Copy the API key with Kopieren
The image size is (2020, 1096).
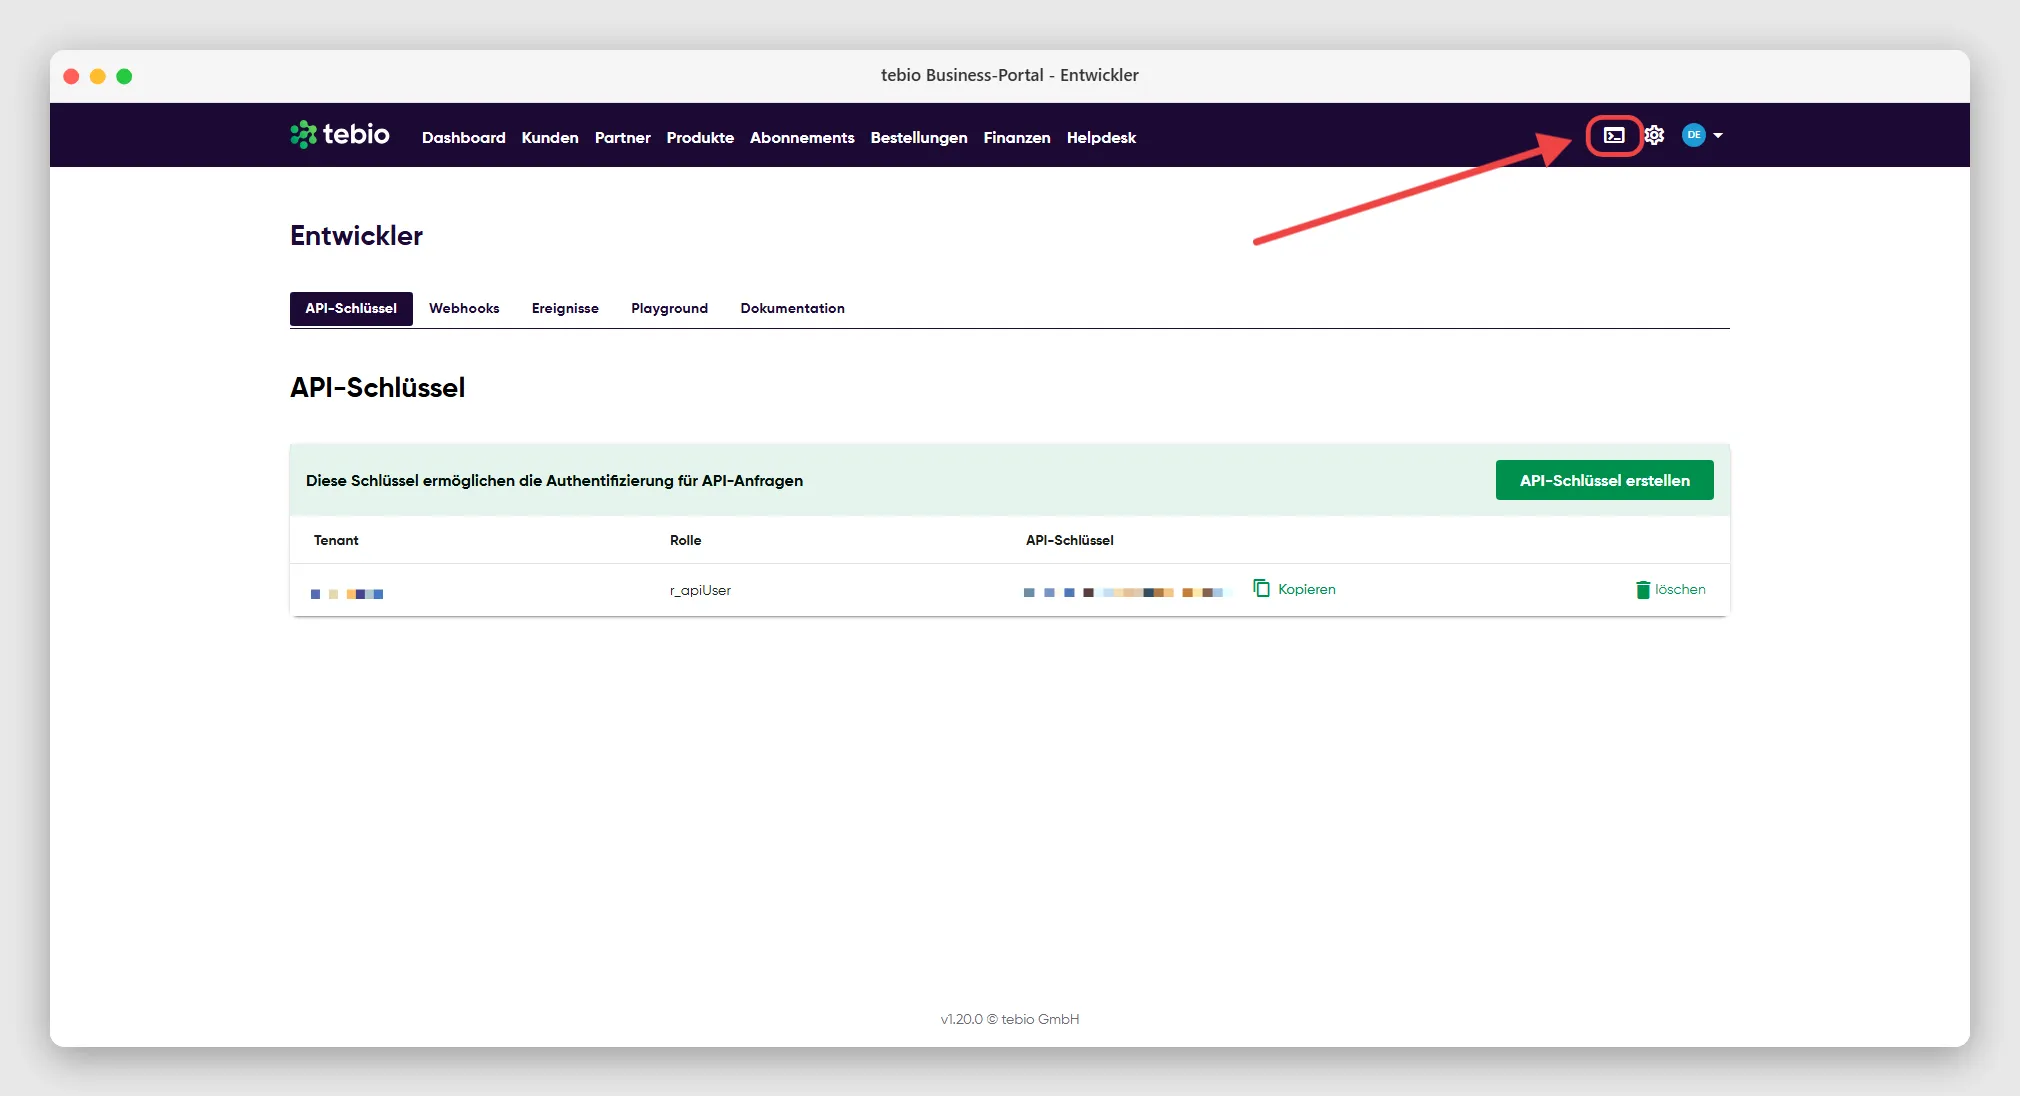[x=1295, y=589]
